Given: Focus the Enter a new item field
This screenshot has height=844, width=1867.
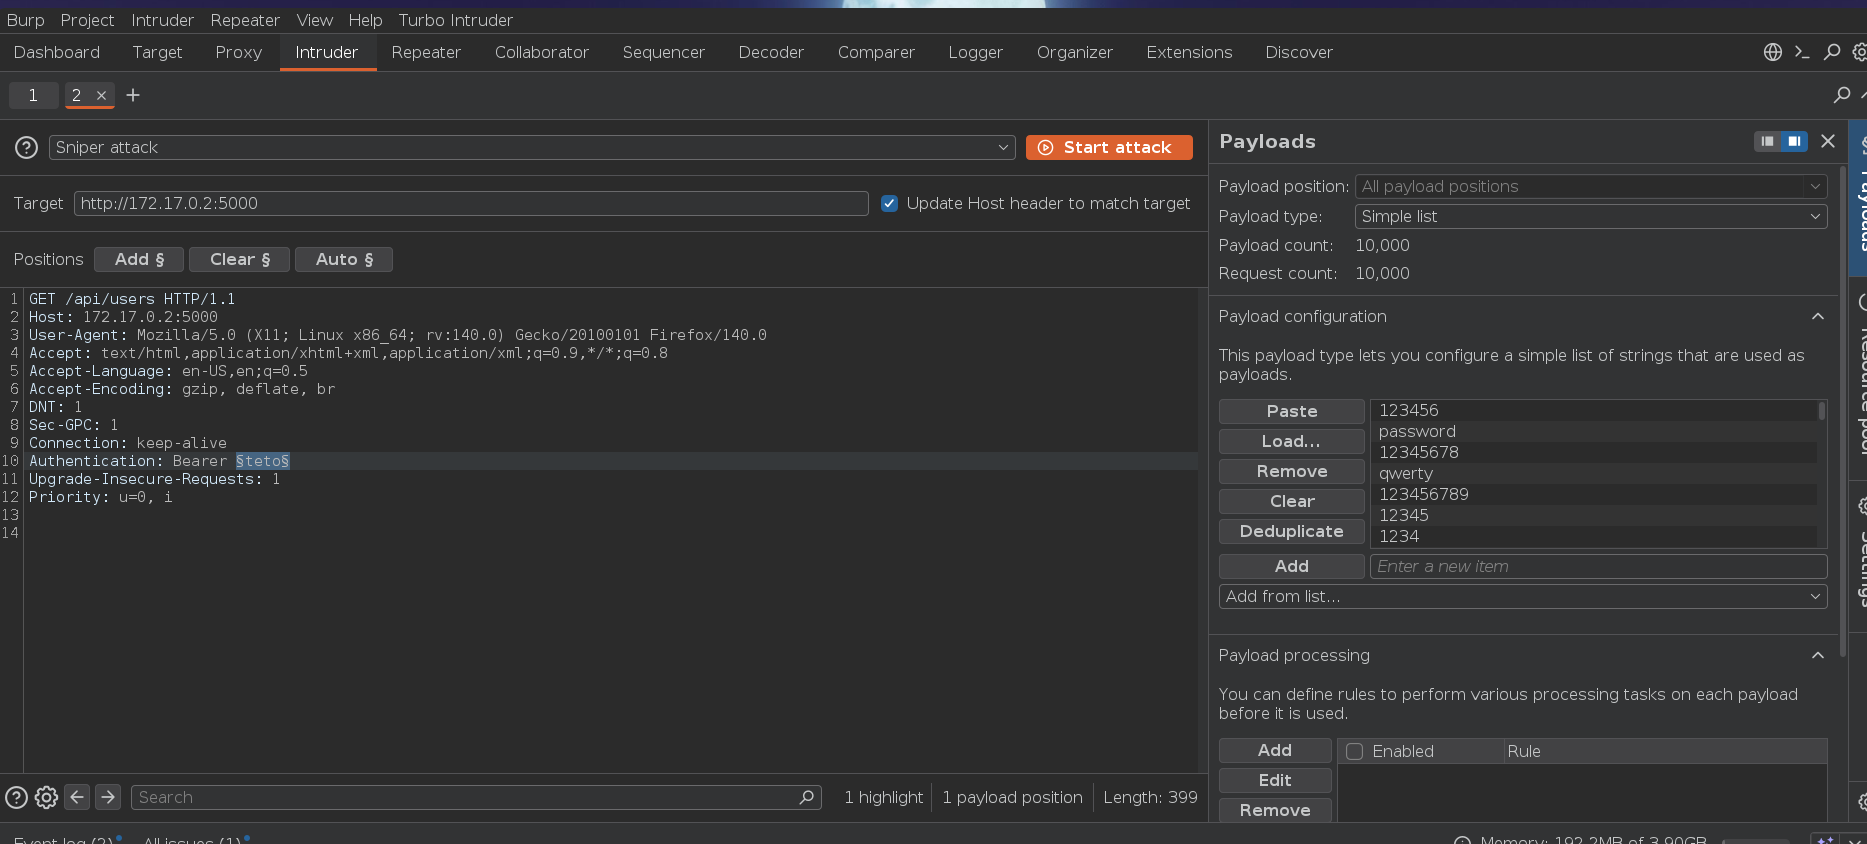Looking at the screenshot, I should pos(1598,566).
